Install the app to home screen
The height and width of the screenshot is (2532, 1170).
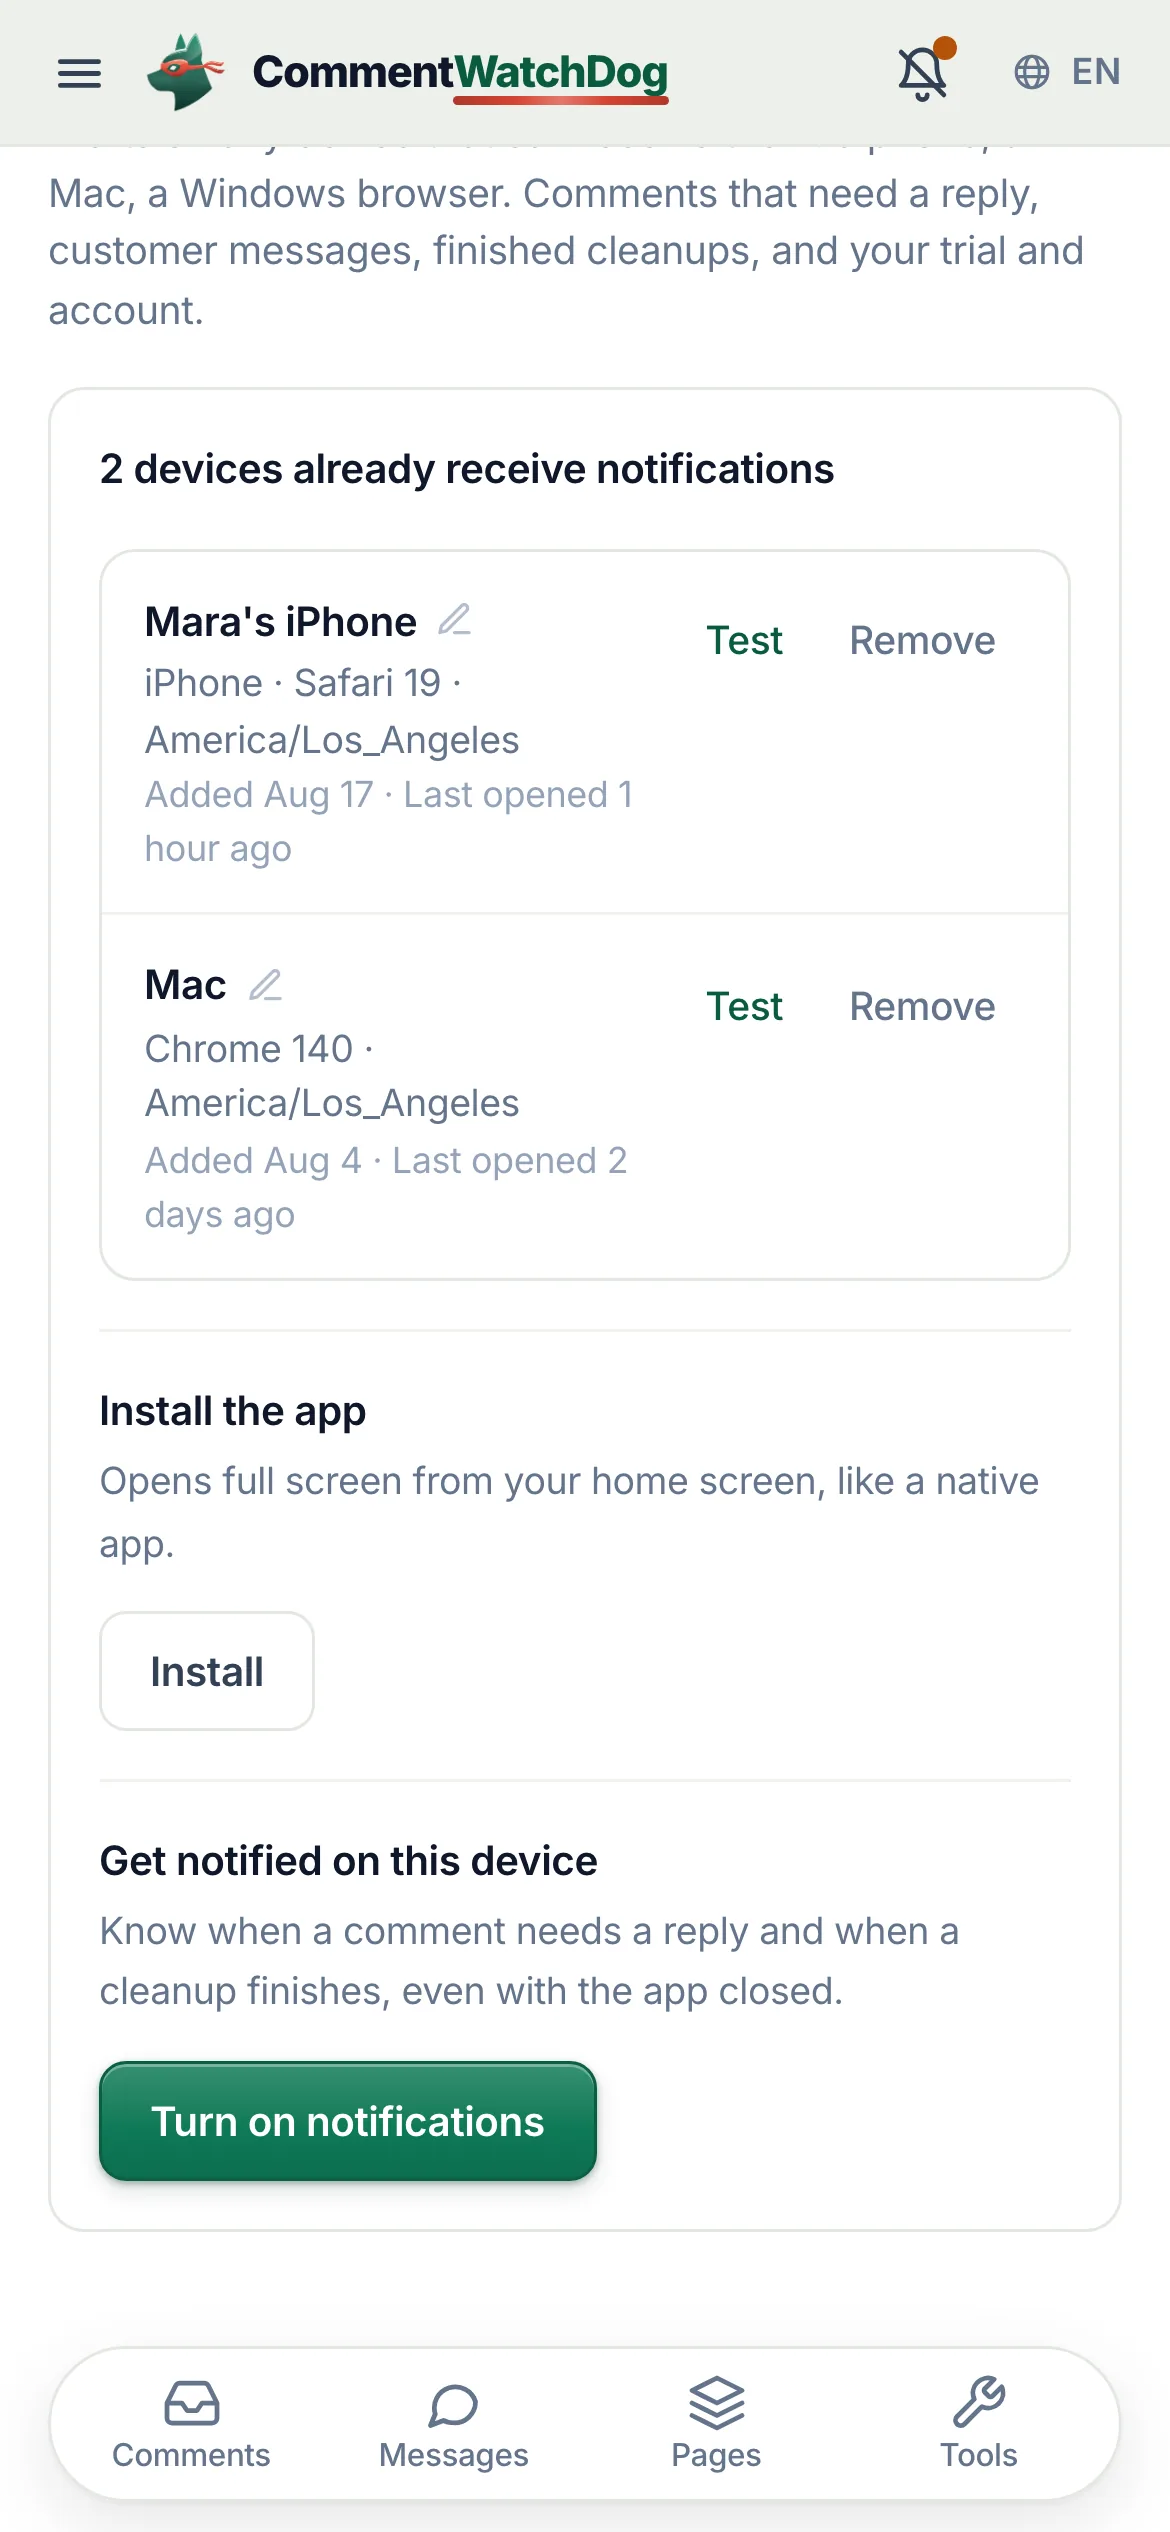tap(207, 1671)
